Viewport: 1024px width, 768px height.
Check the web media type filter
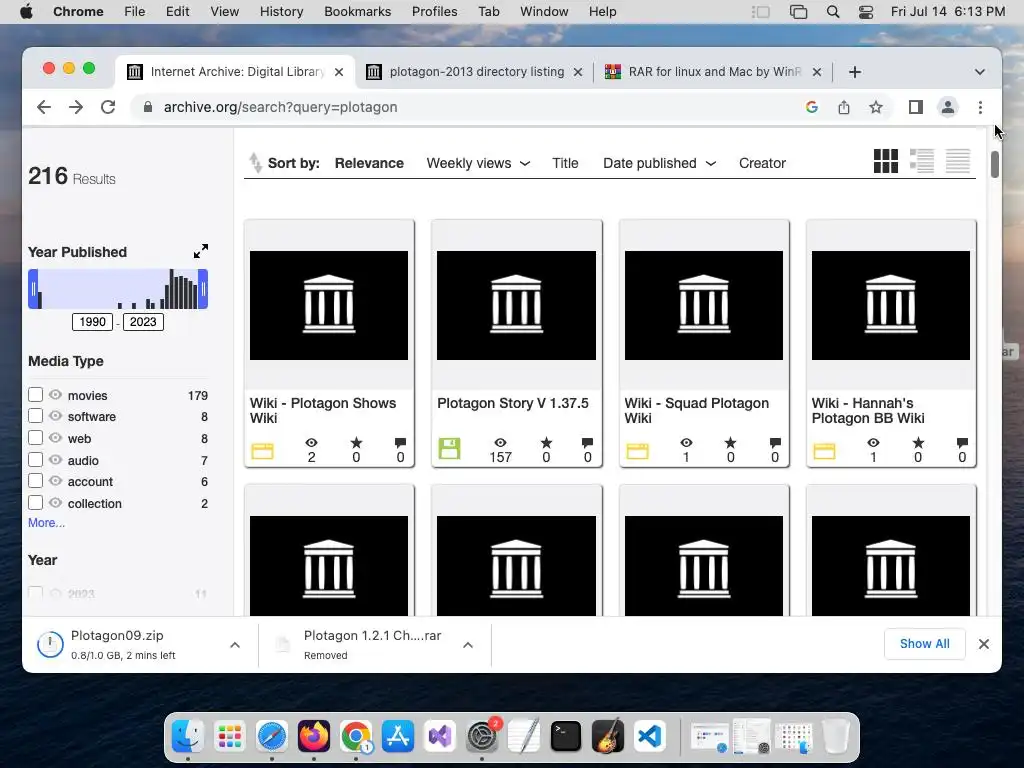(x=35, y=438)
